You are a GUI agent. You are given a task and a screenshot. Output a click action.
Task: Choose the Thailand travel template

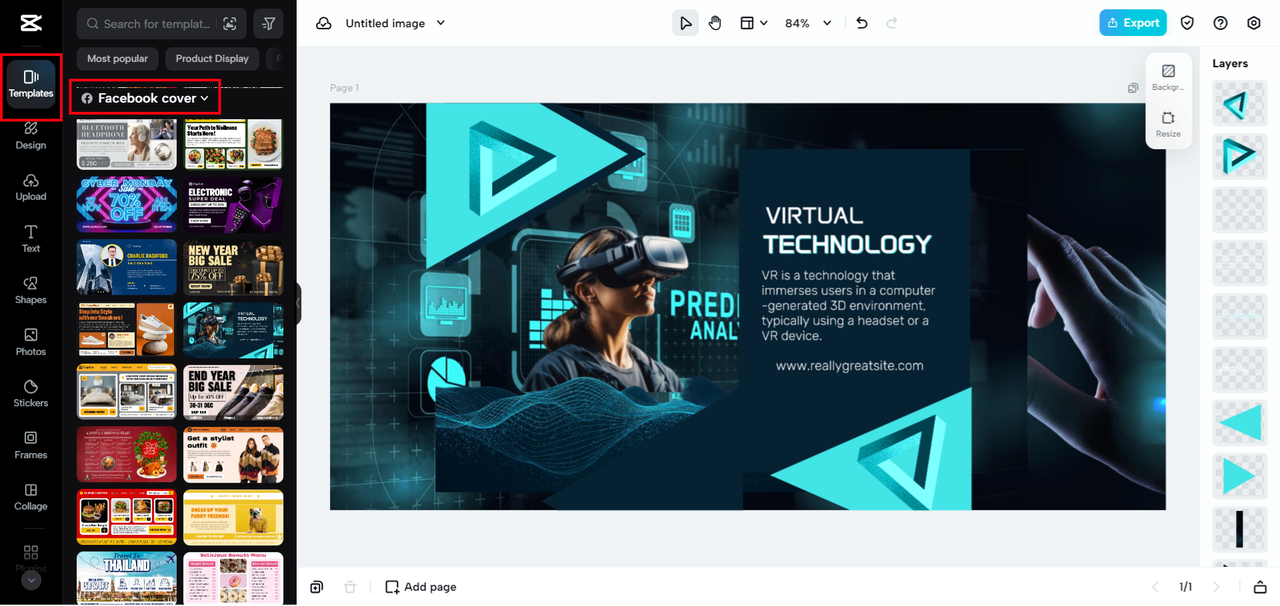(127, 578)
